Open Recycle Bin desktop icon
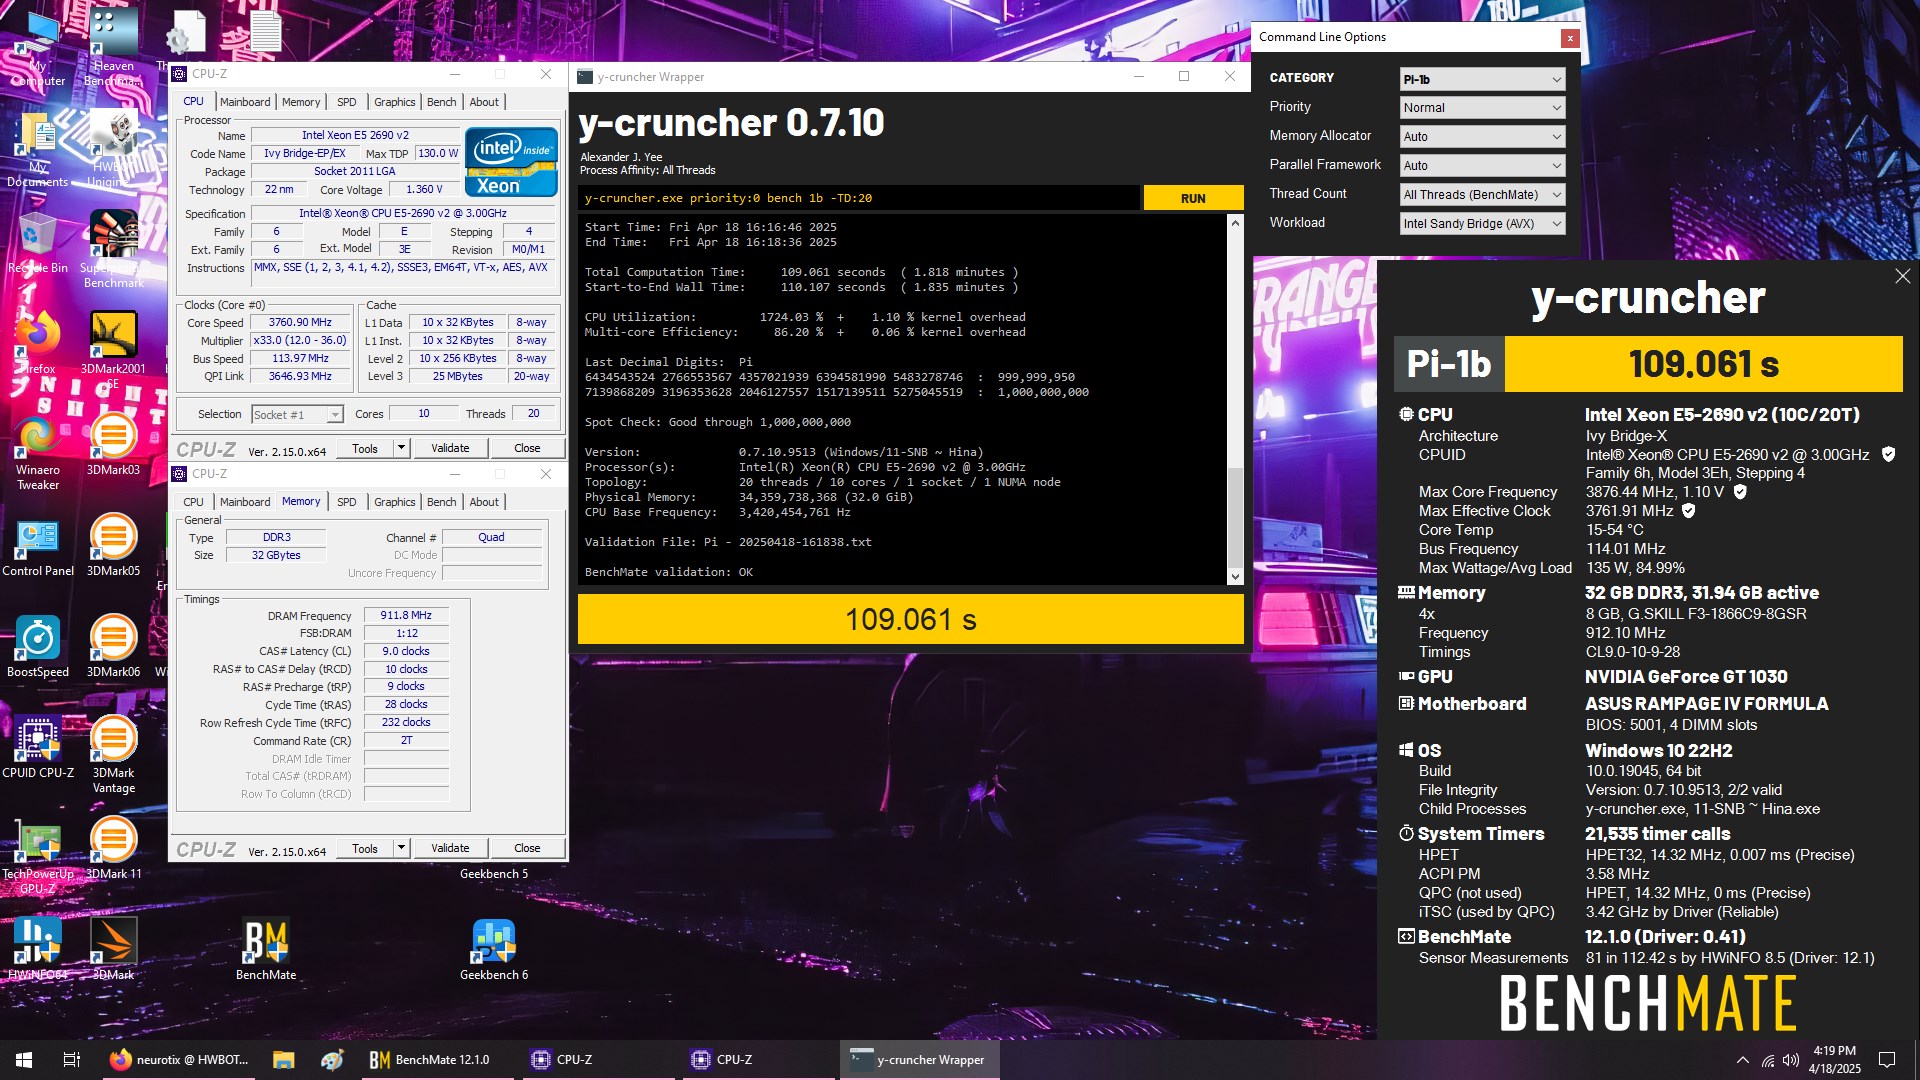This screenshot has height=1080, width=1920. click(38, 243)
